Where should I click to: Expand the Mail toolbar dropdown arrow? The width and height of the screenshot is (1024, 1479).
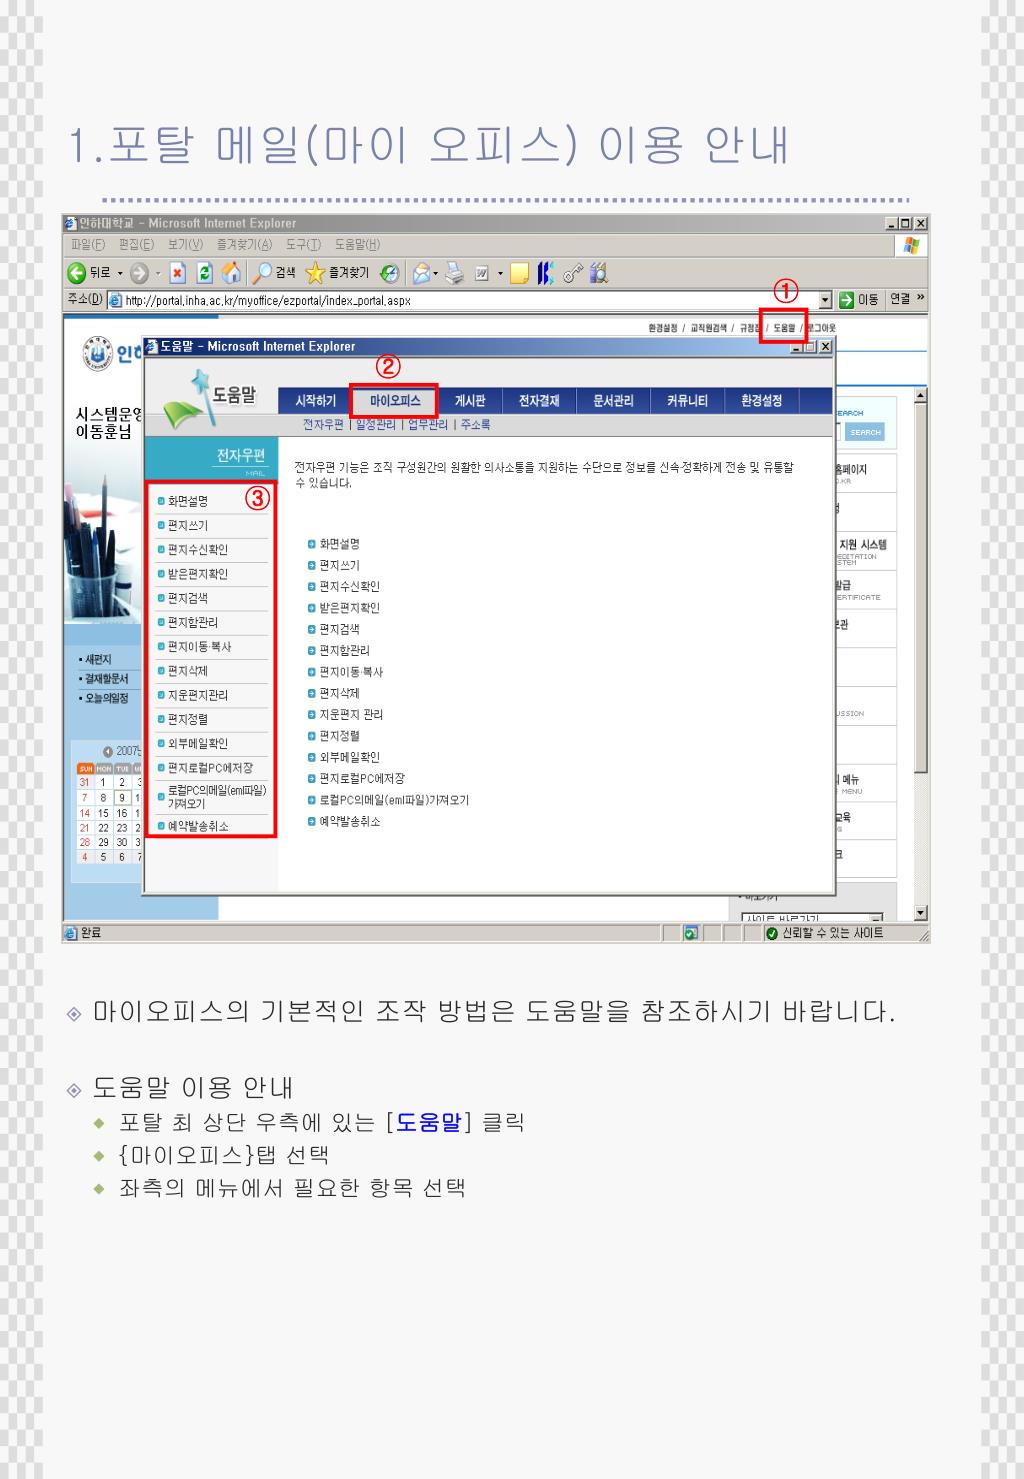(x=437, y=274)
